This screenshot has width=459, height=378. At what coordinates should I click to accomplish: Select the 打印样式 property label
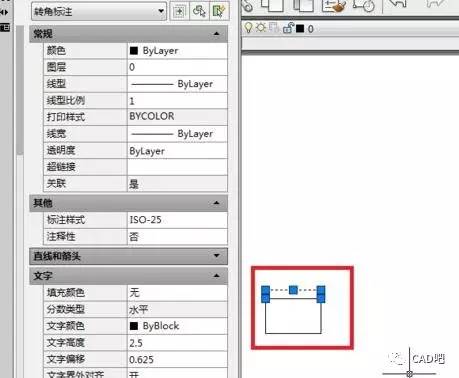pyautogui.click(x=66, y=117)
